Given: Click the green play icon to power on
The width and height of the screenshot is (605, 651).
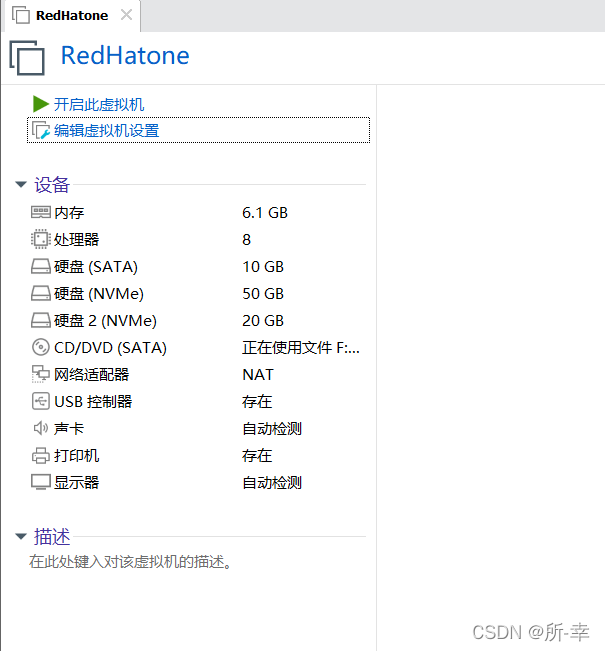Looking at the screenshot, I should click(x=41, y=104).
